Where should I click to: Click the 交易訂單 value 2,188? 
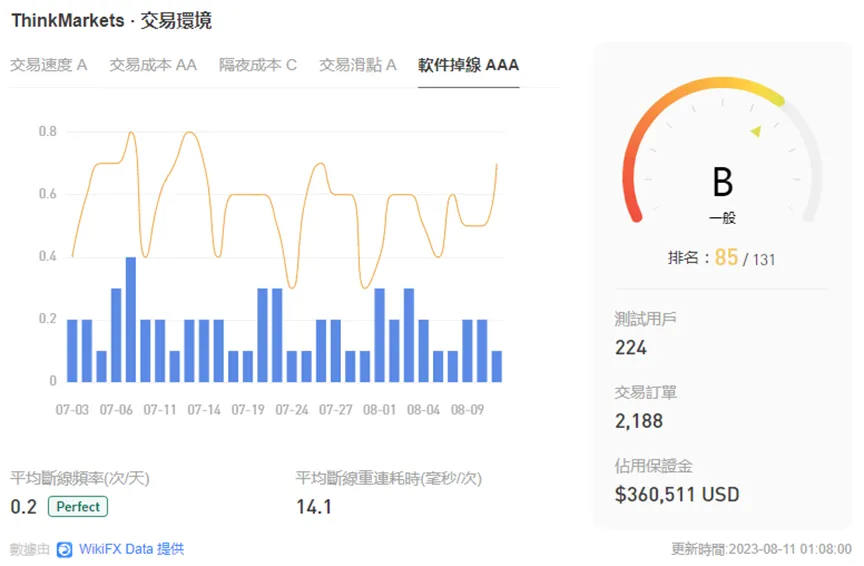(x=639, y=421)
